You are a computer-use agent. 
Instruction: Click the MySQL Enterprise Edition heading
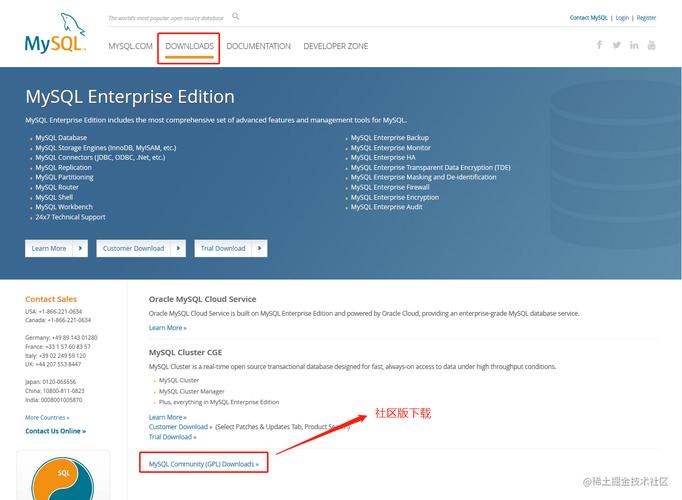tap(130, 97)
